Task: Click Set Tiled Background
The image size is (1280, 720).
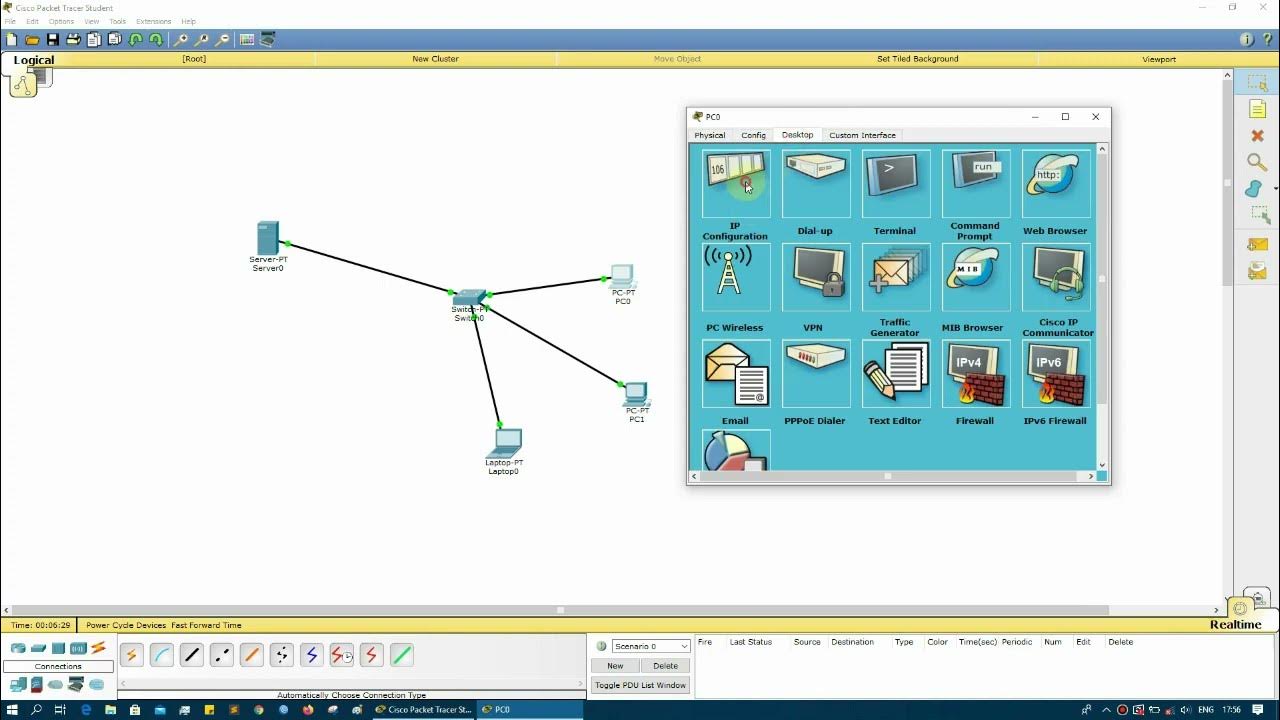Action: (917, 59)
